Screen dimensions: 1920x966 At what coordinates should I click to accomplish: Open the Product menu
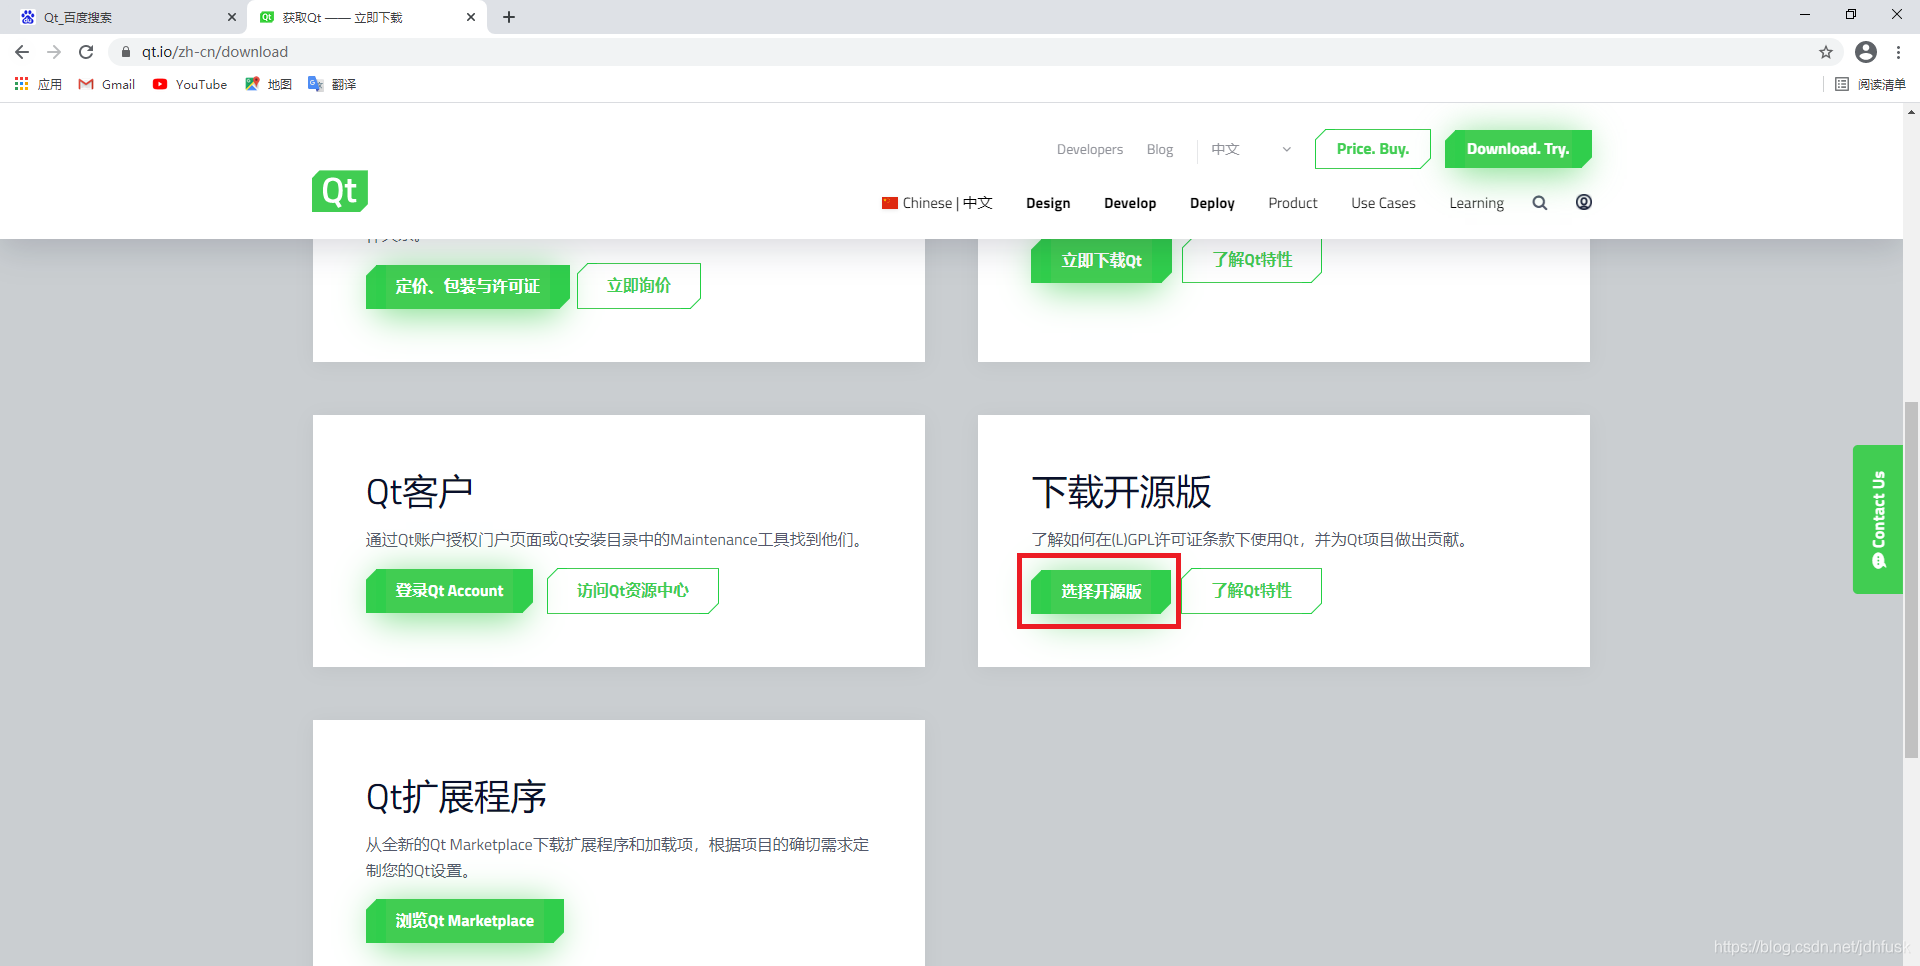(1293, 203)
